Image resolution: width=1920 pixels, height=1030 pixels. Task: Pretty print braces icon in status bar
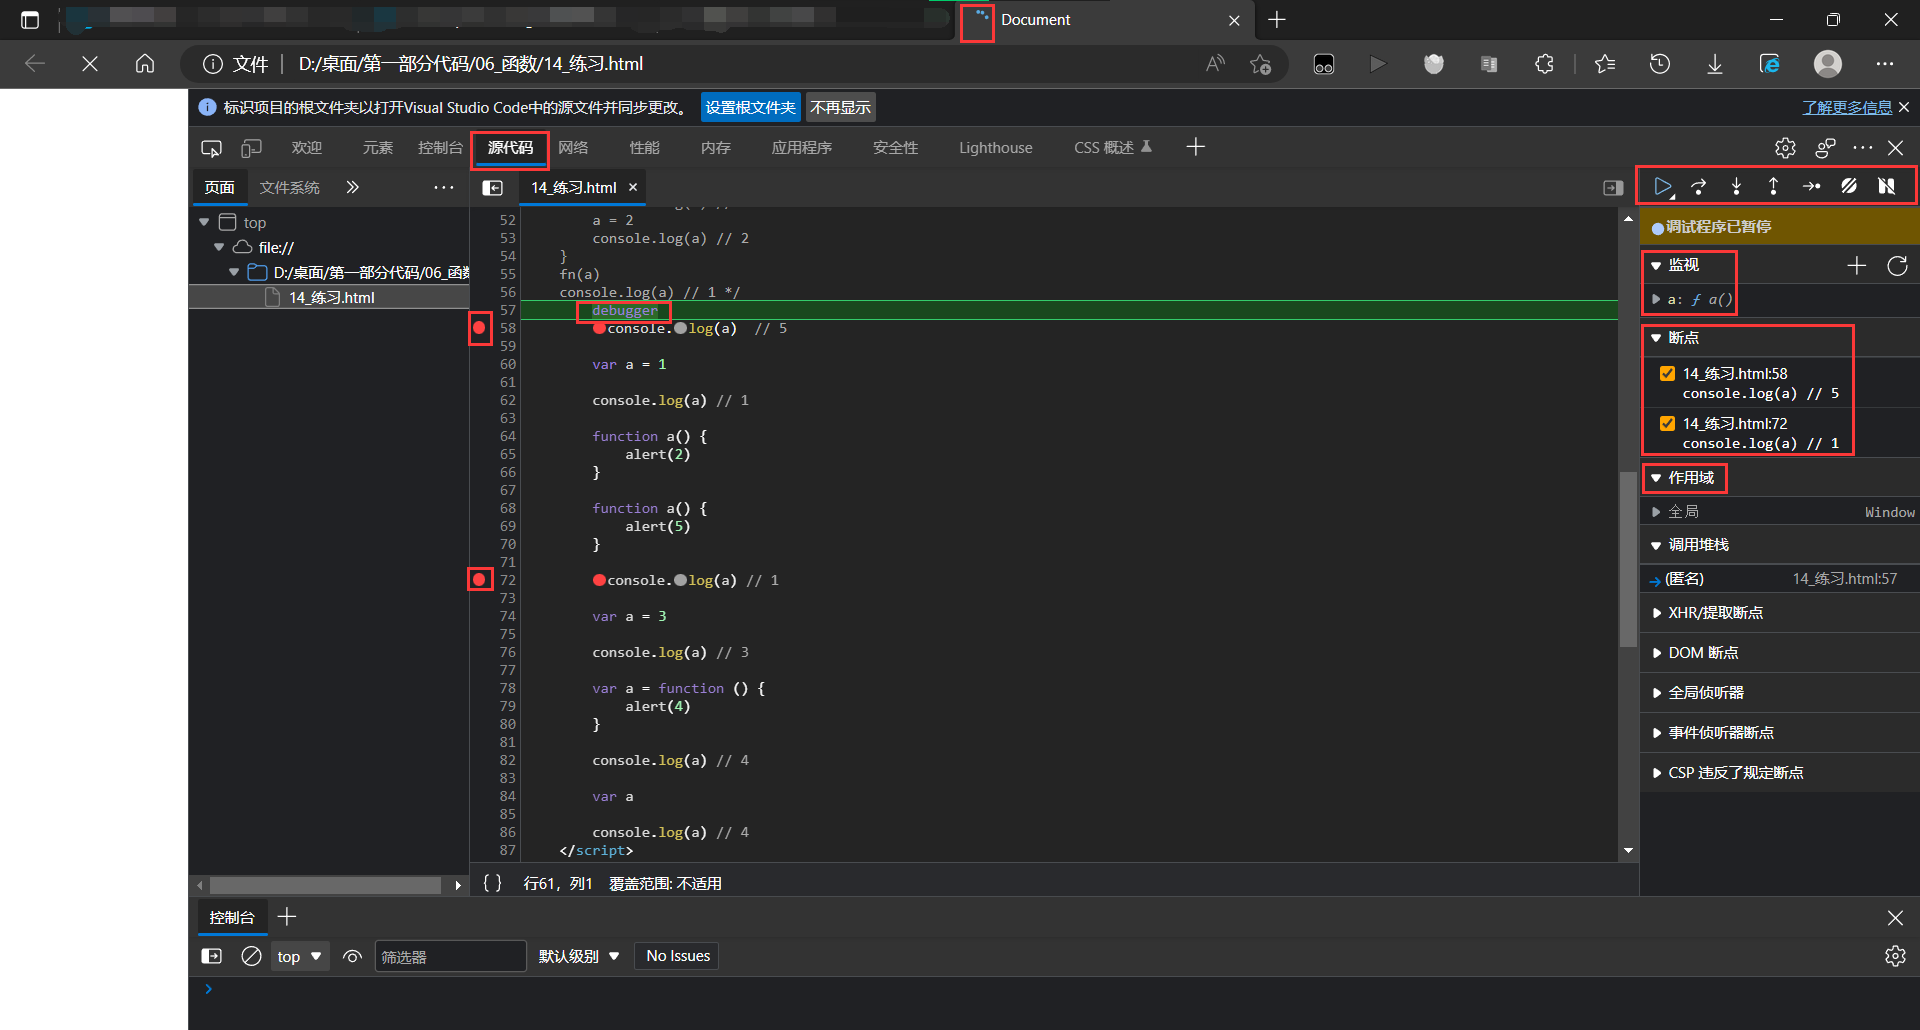[492, 883]
